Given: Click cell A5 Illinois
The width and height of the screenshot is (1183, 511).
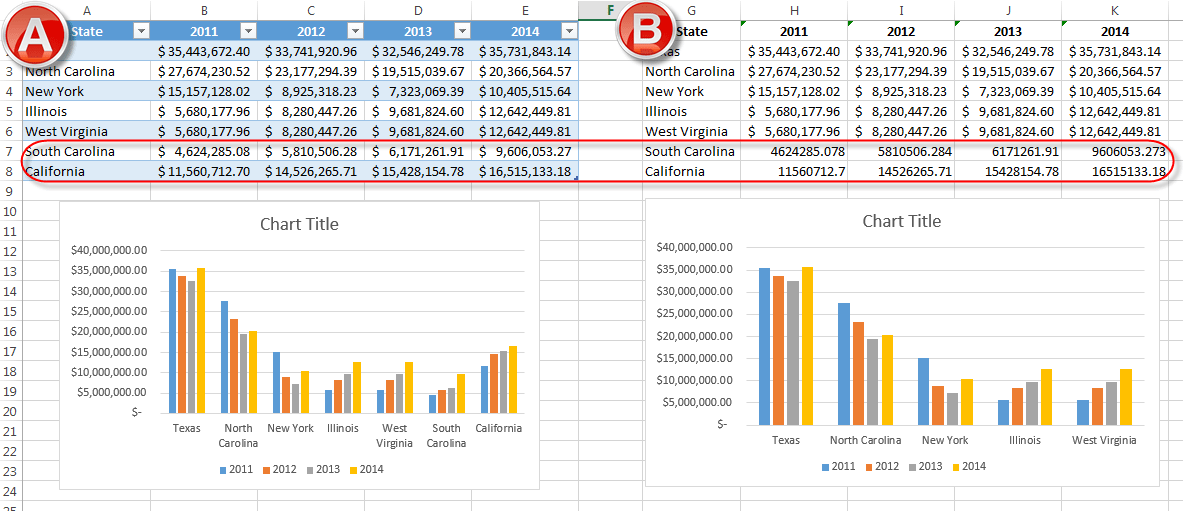Looking at the screenshot, I should click(x=87, y=112).
